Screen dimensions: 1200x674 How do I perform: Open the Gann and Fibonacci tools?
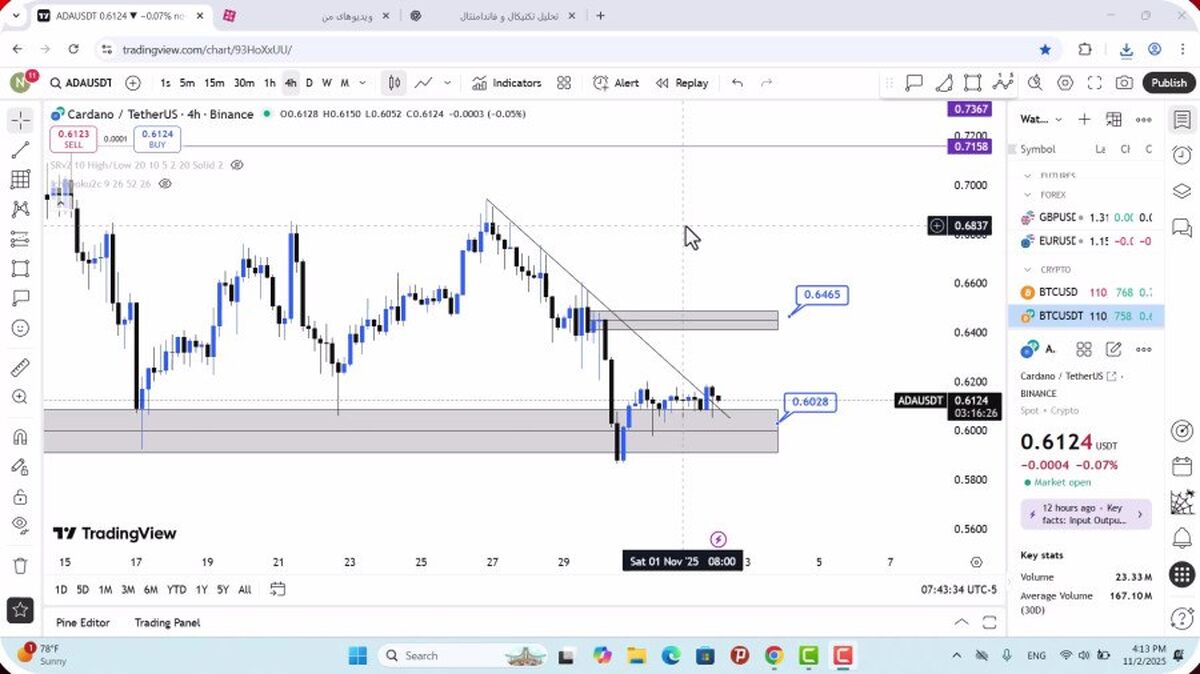[x=20, y=180]
